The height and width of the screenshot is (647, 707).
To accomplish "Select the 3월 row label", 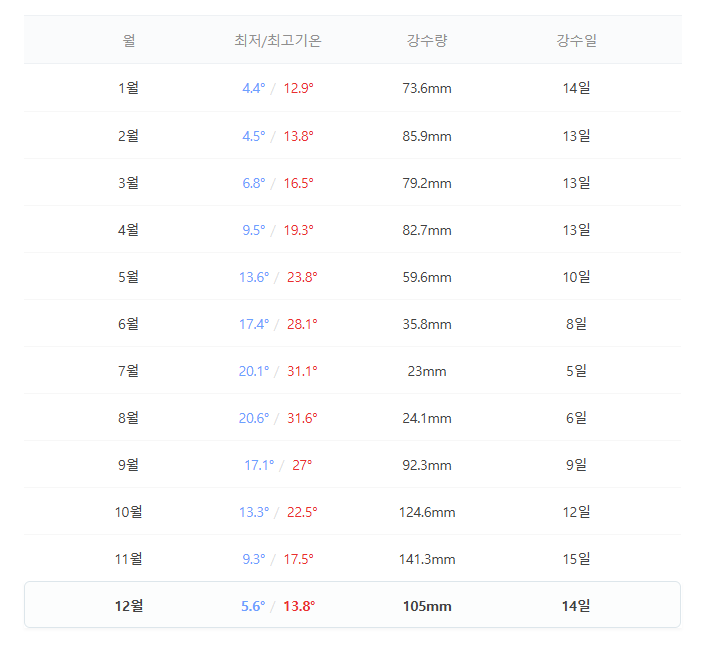I will (x=129, y=183).
